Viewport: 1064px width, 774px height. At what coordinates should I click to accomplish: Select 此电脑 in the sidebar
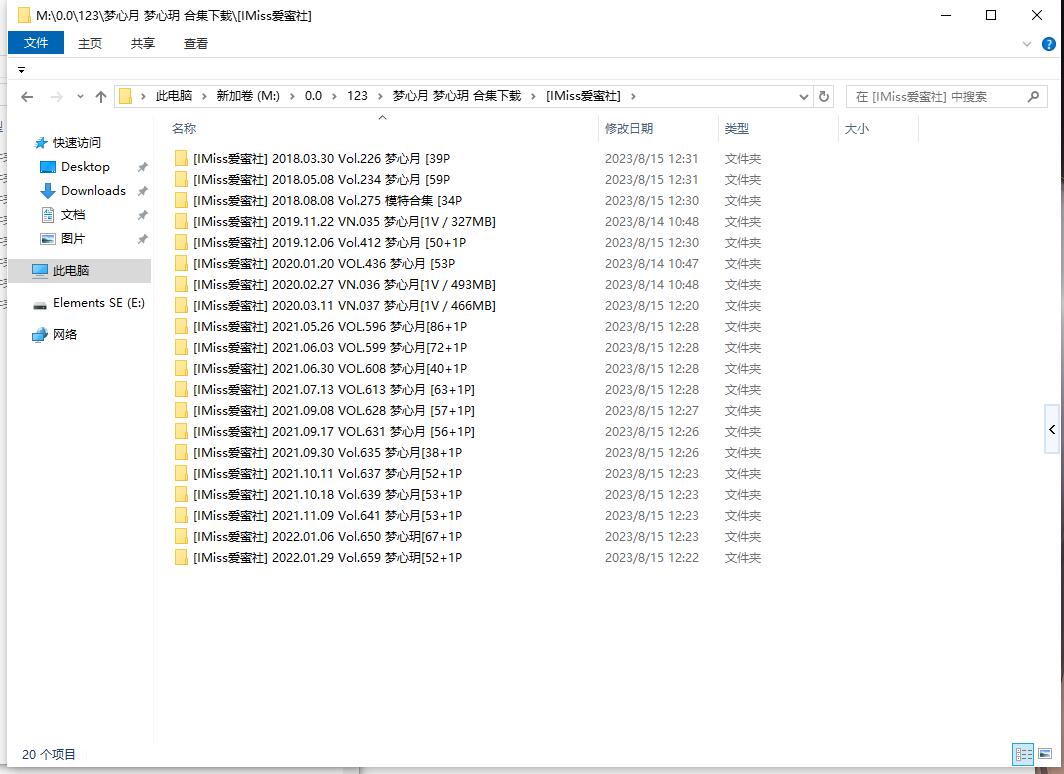tap(80, 271)
